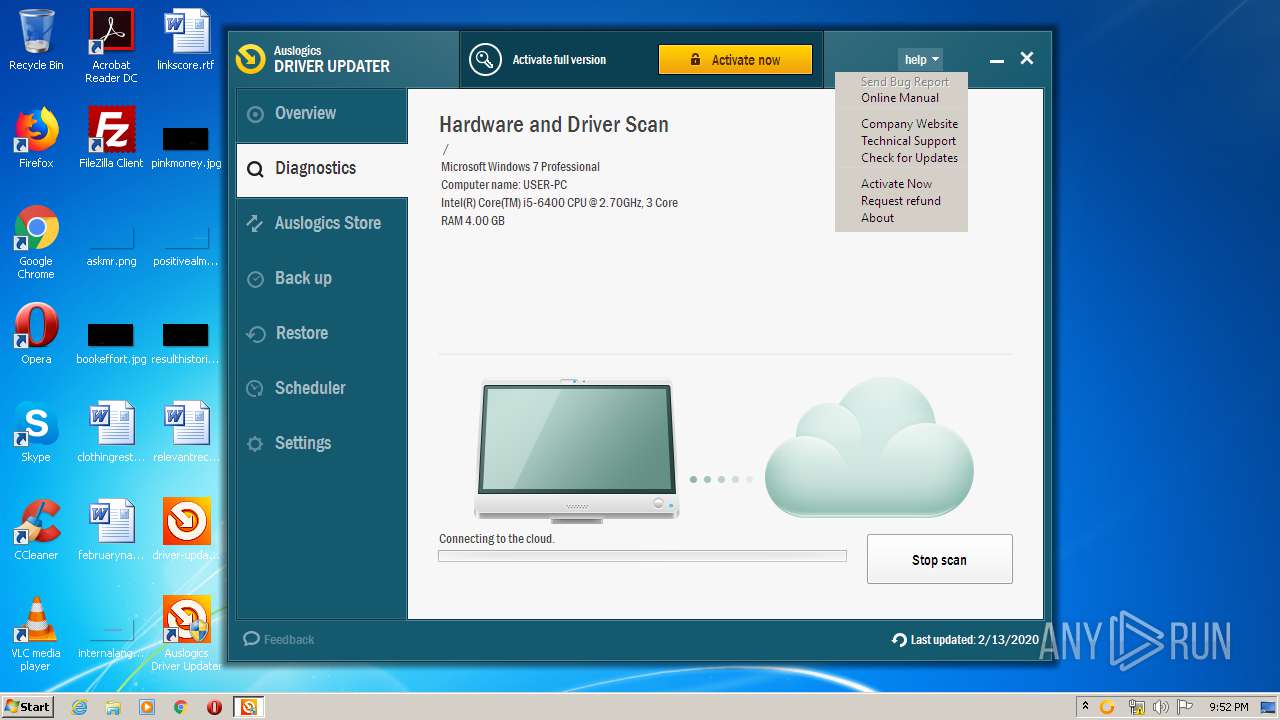Select Online Manual from help menu

click(900, 98)
